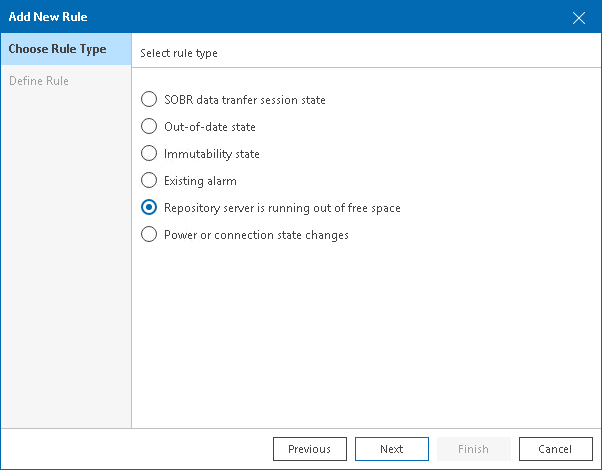Viewport: 602px width, 470px height.
Task: Select the Existing alarm radio button
Action: pyautogui.click(x=149, y=181)
